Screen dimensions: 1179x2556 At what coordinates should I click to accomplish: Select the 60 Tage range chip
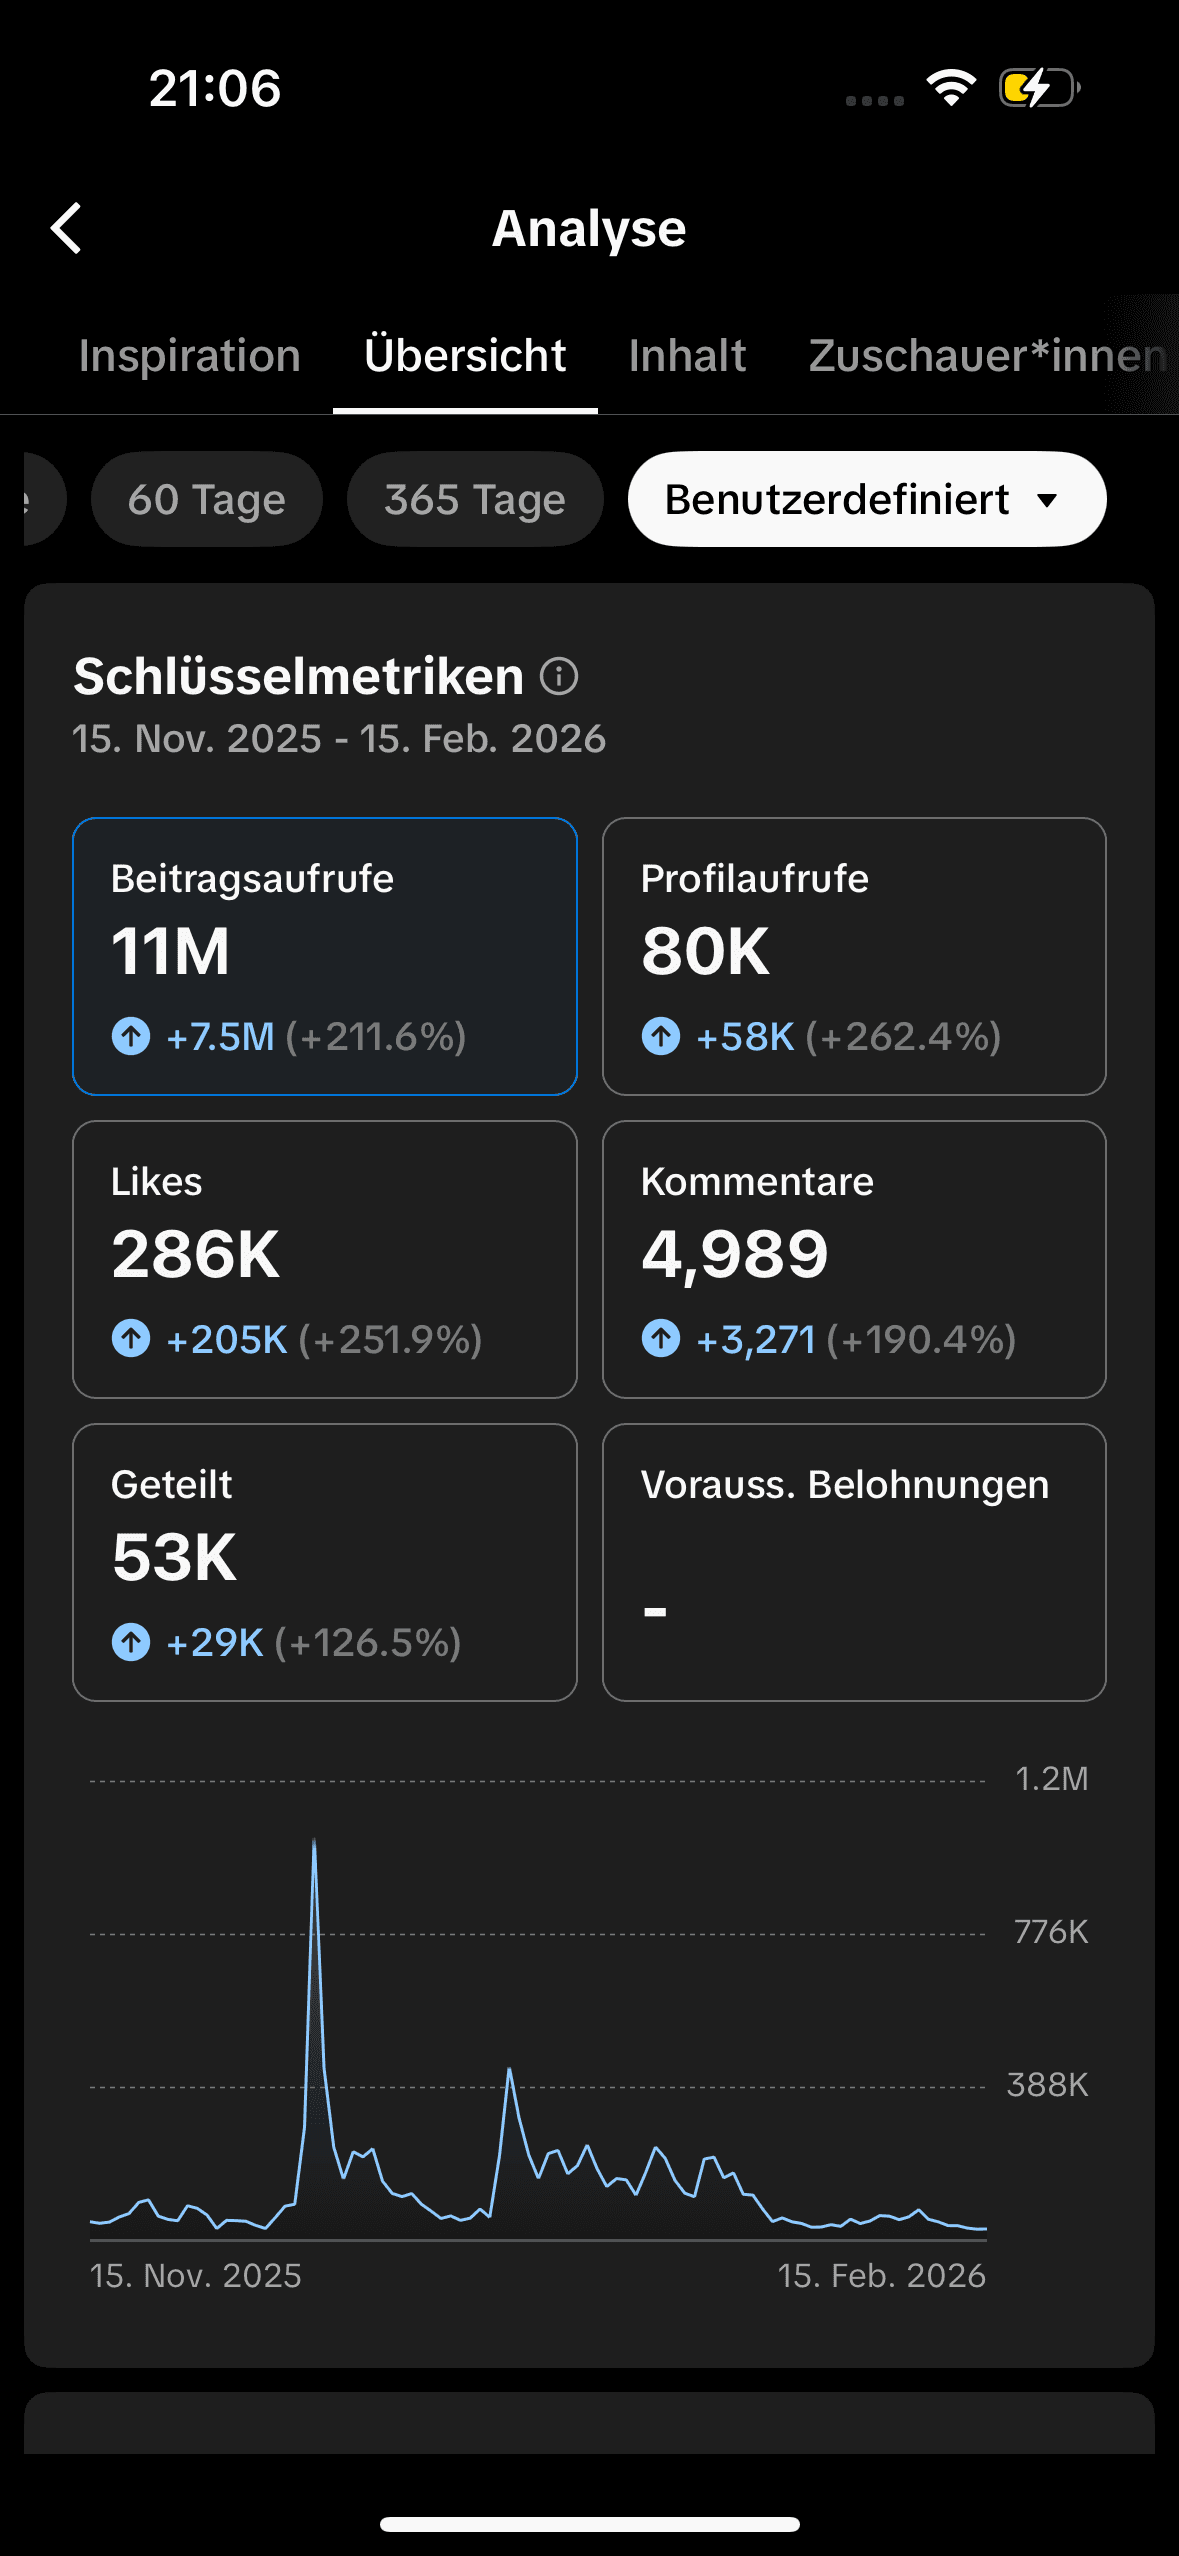pyautogui.click(x=207, y=499)
